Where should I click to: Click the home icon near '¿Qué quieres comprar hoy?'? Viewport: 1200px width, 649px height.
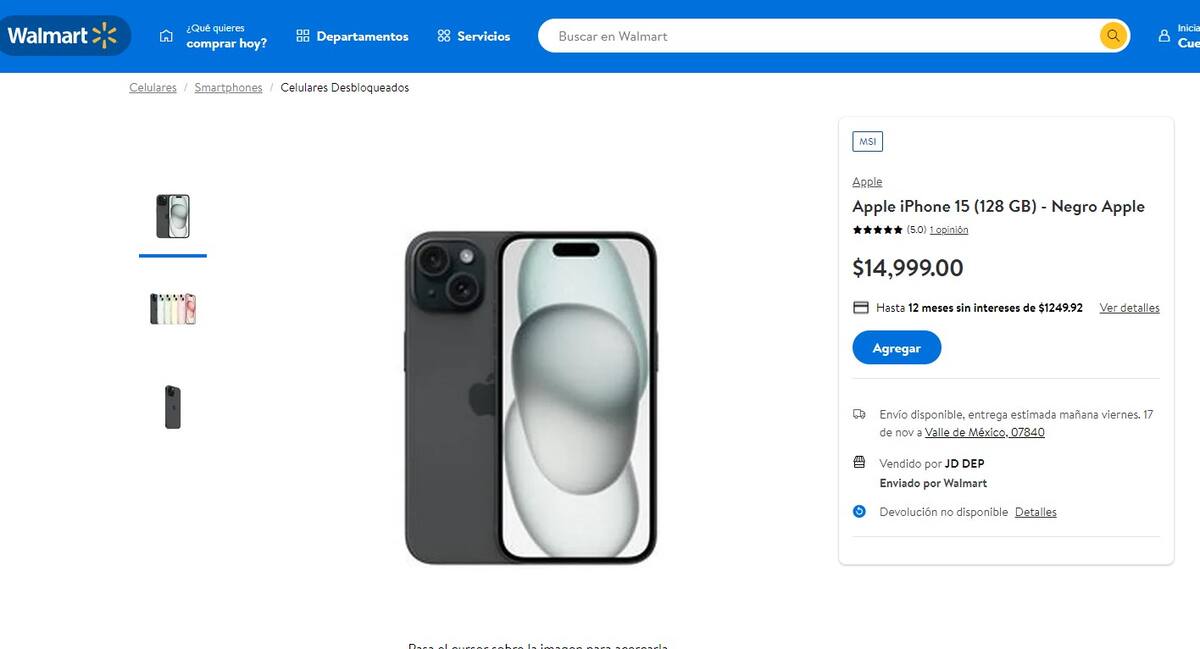pyautogui.click(x=166, y=36)
